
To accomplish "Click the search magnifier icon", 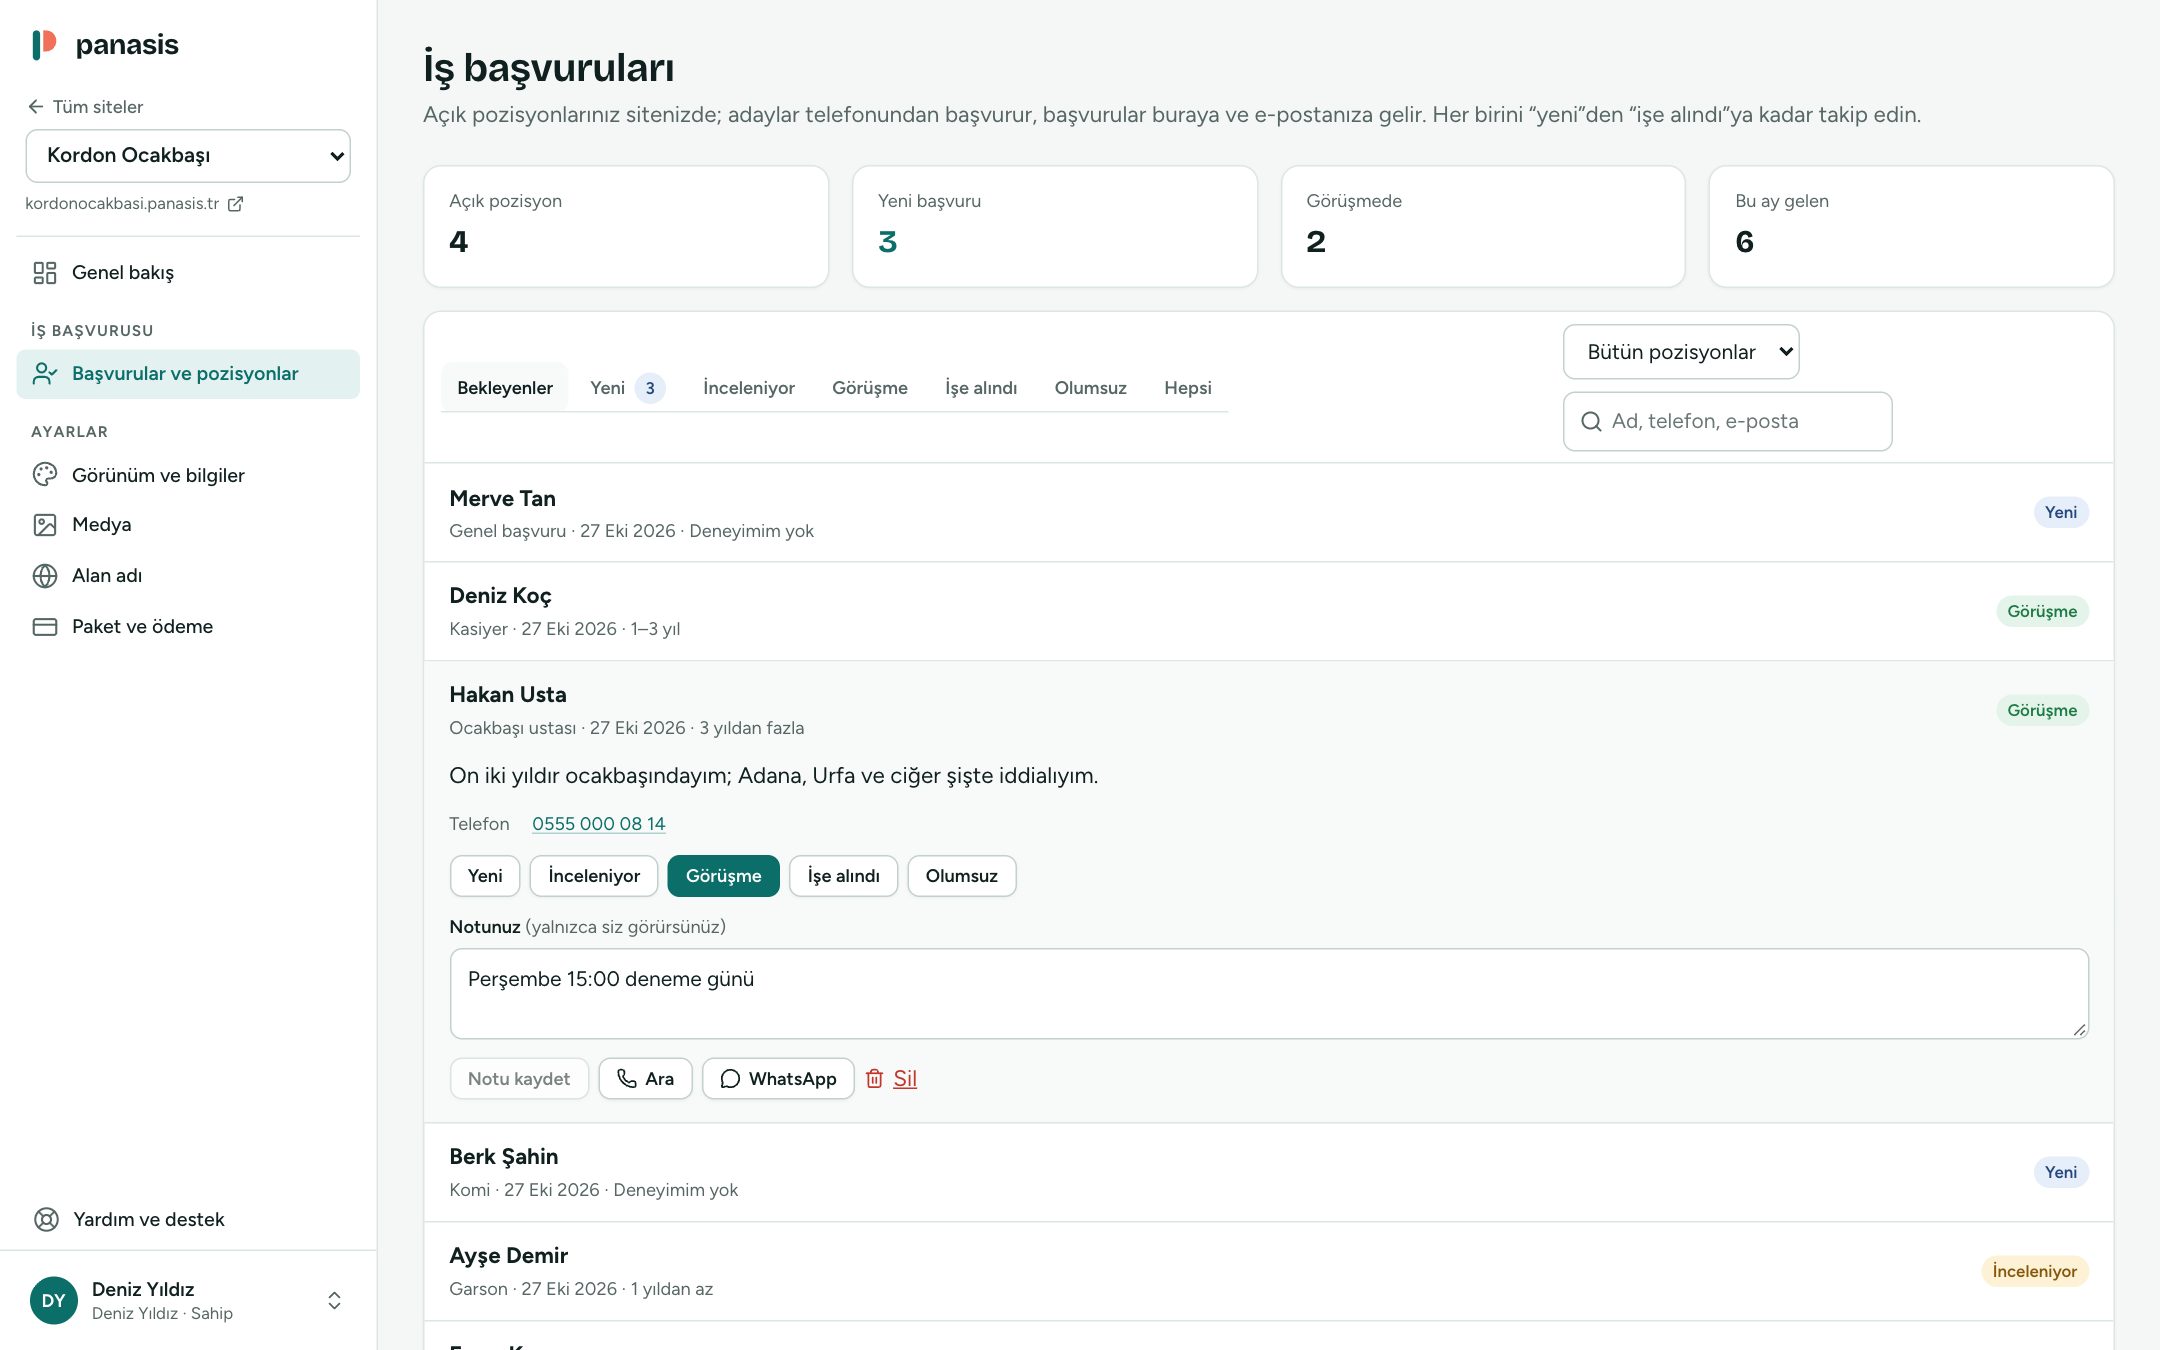I will 1591,422.
